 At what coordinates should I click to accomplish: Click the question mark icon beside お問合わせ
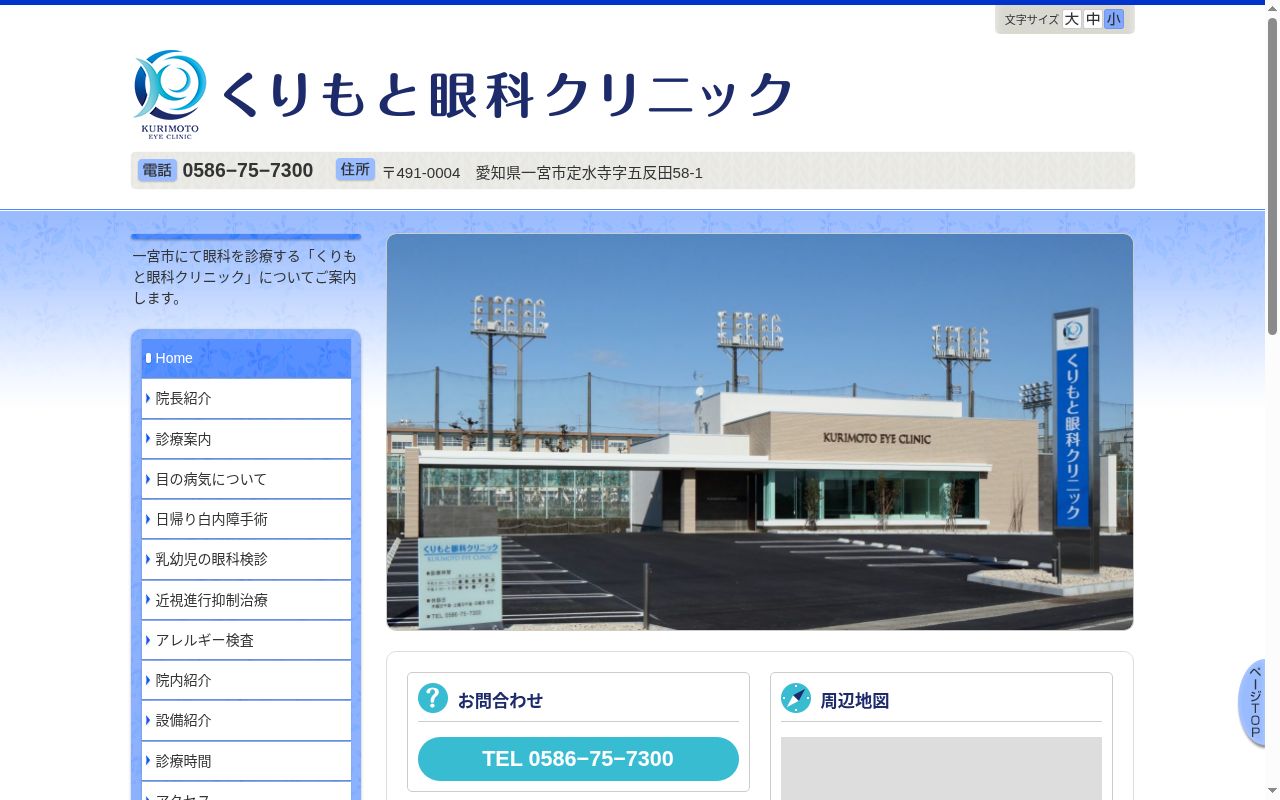click(433, 698)
